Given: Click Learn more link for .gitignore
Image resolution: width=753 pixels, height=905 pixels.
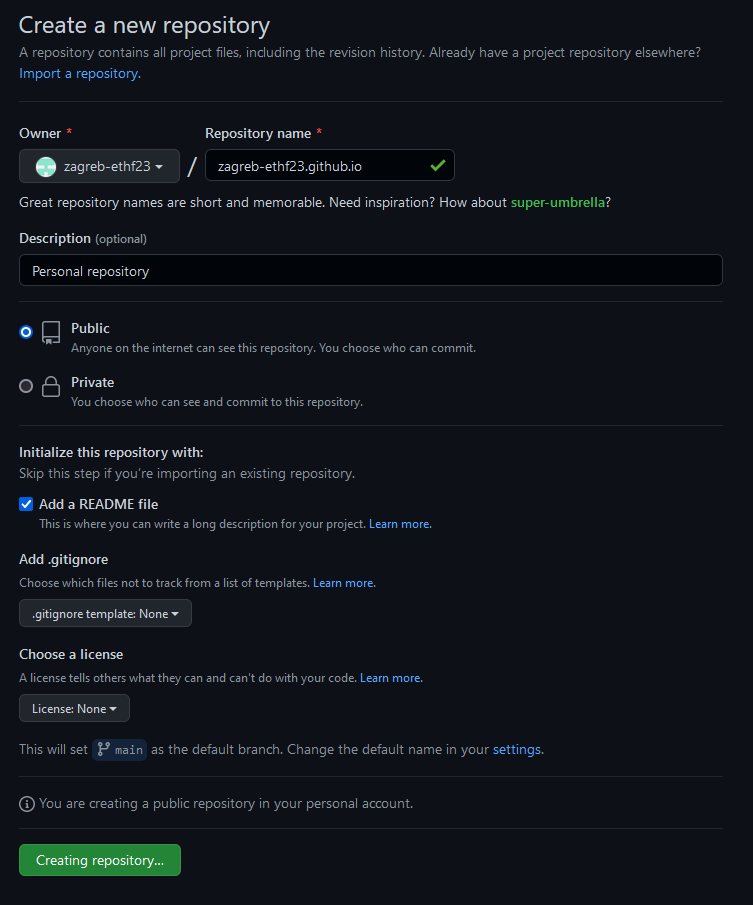Looking at the screenshot, I should coord(344,582).
